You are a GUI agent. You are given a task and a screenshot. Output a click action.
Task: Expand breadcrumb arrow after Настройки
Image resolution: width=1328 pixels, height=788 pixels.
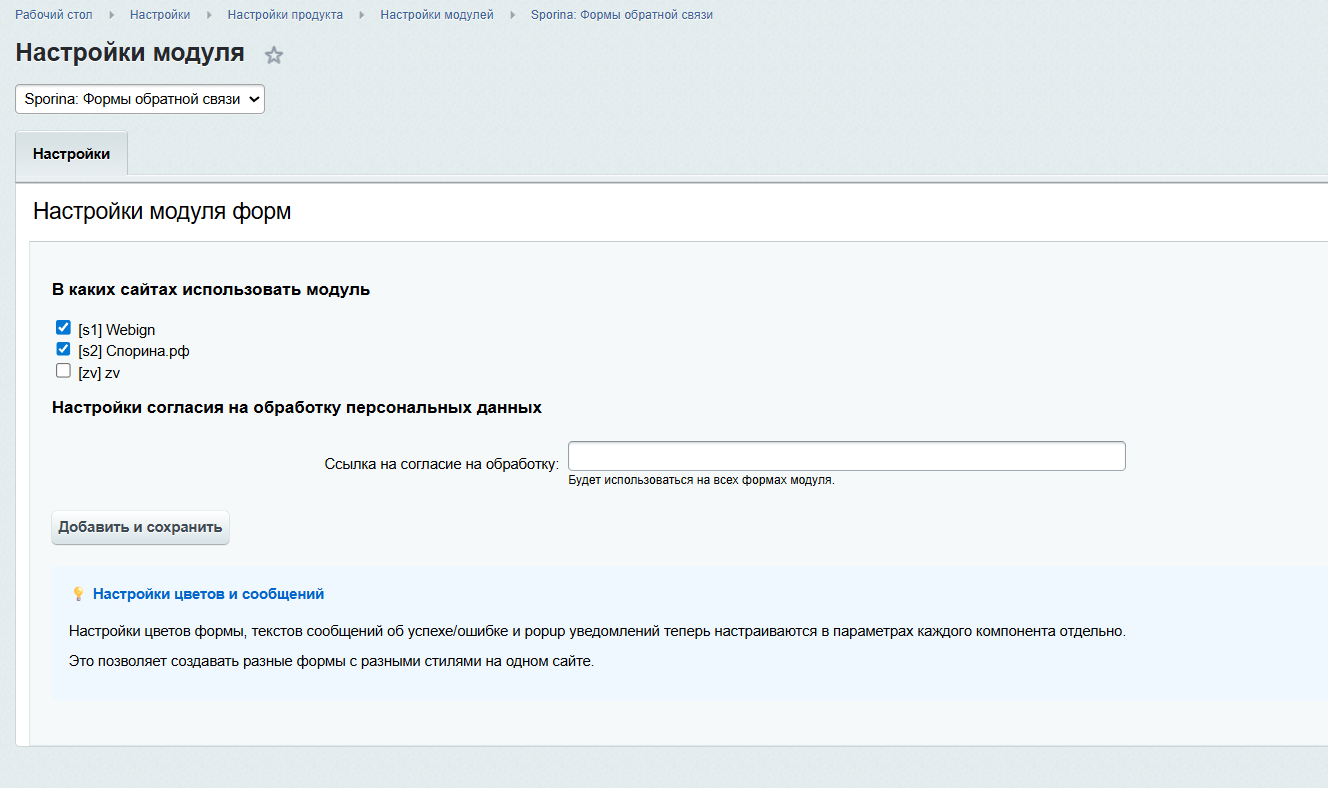click(x=209, y=15)
